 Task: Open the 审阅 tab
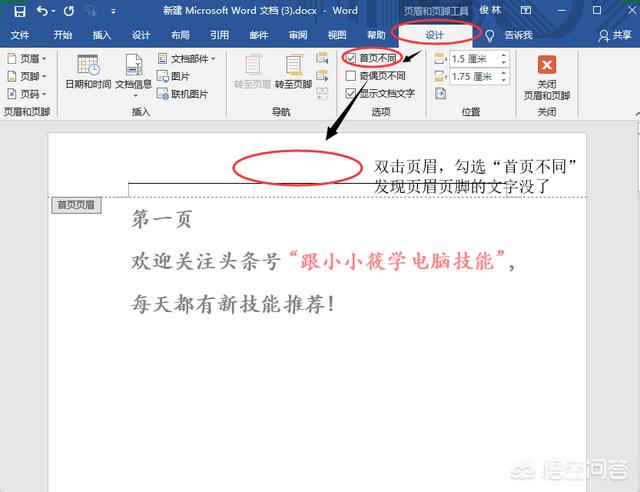coord(298,35)
